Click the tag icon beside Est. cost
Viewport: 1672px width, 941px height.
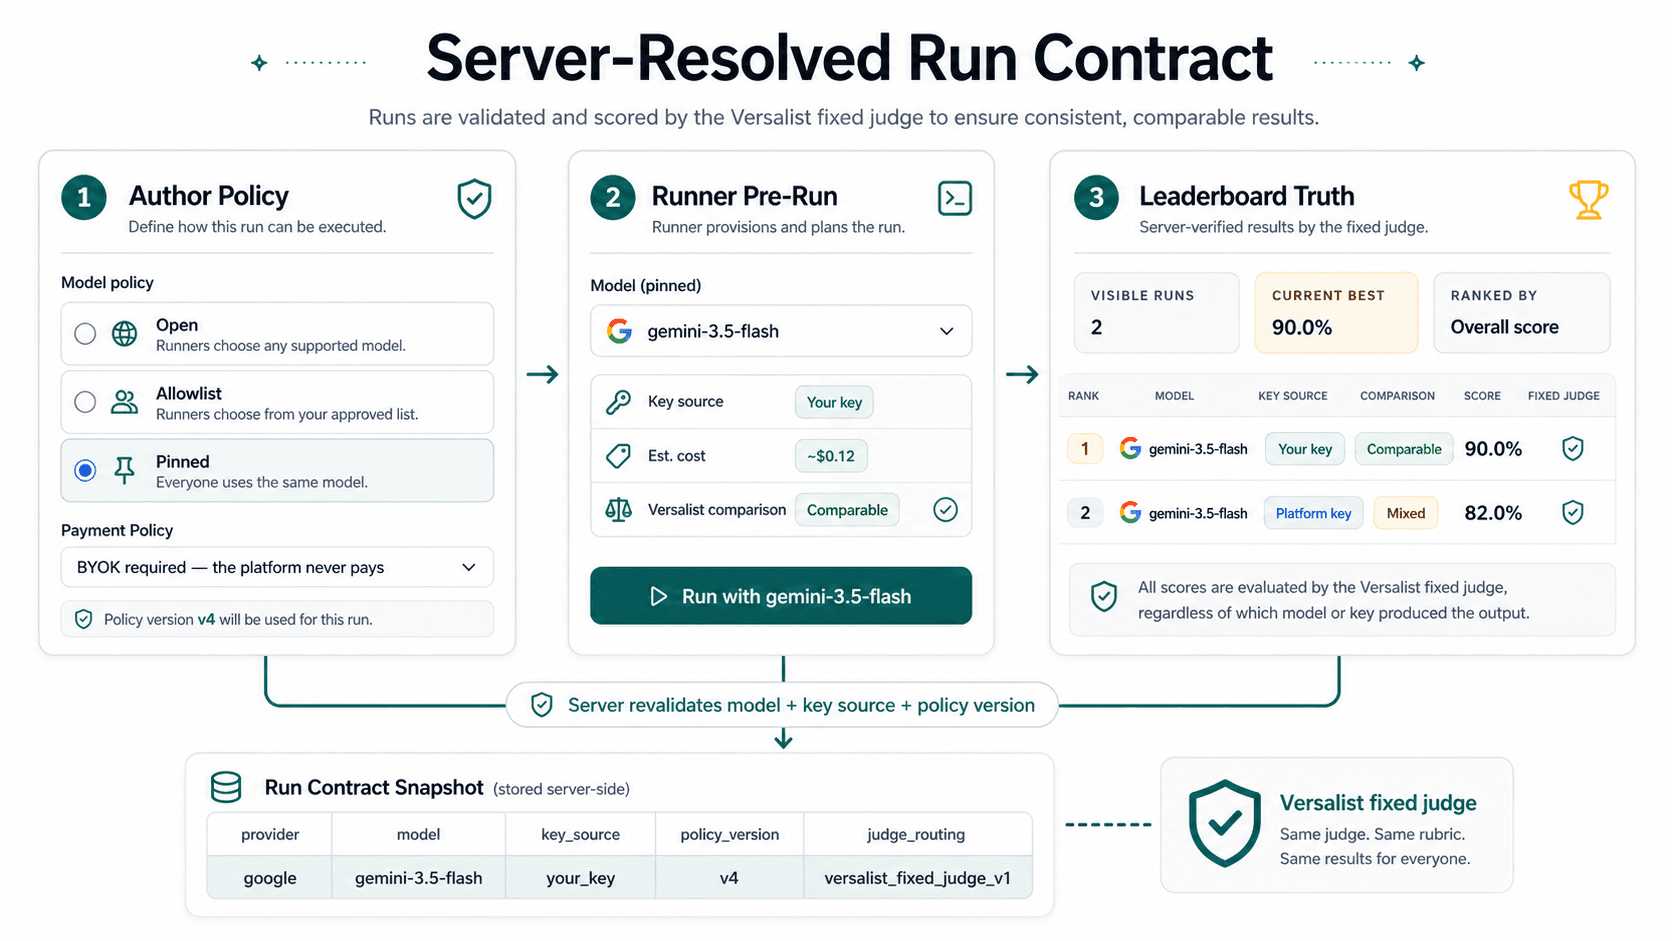[x=619, y=456]
